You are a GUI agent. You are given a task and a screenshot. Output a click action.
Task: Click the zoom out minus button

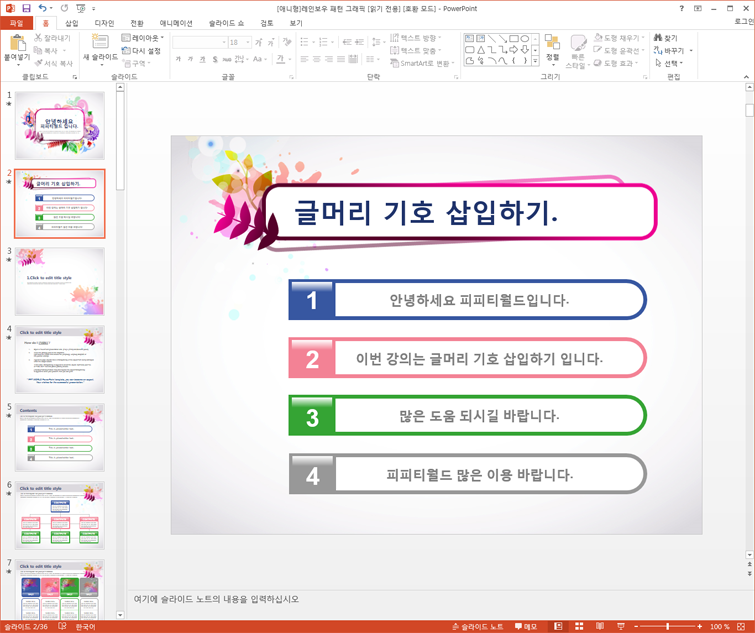coord(636,626)
